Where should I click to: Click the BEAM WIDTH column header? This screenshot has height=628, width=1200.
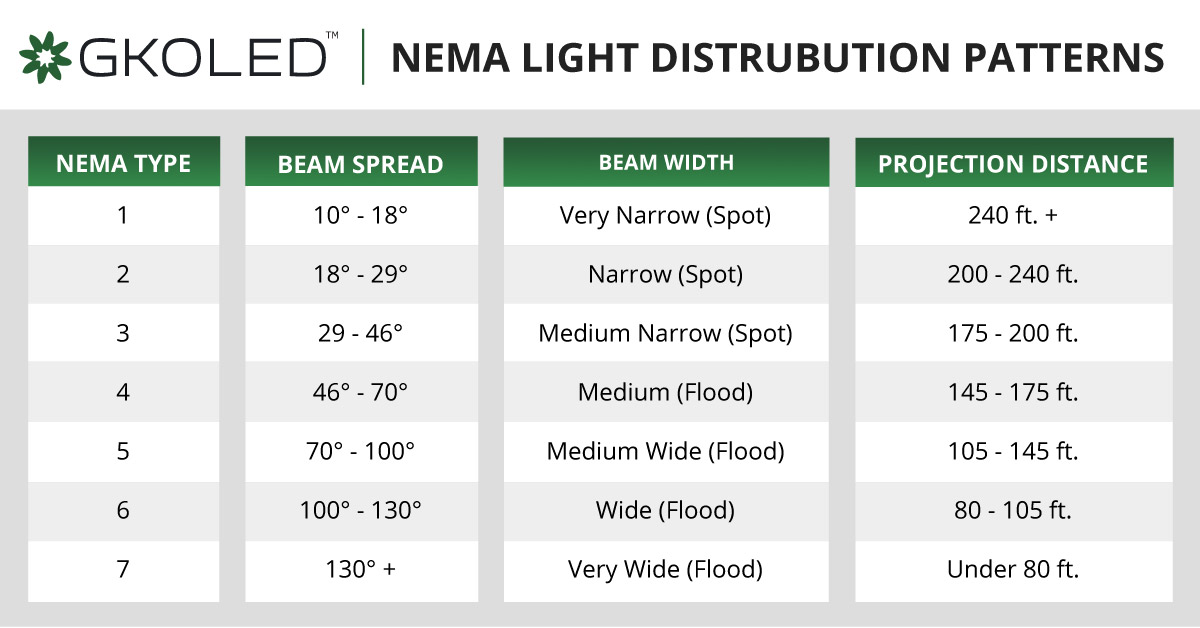tap(665, 162)
